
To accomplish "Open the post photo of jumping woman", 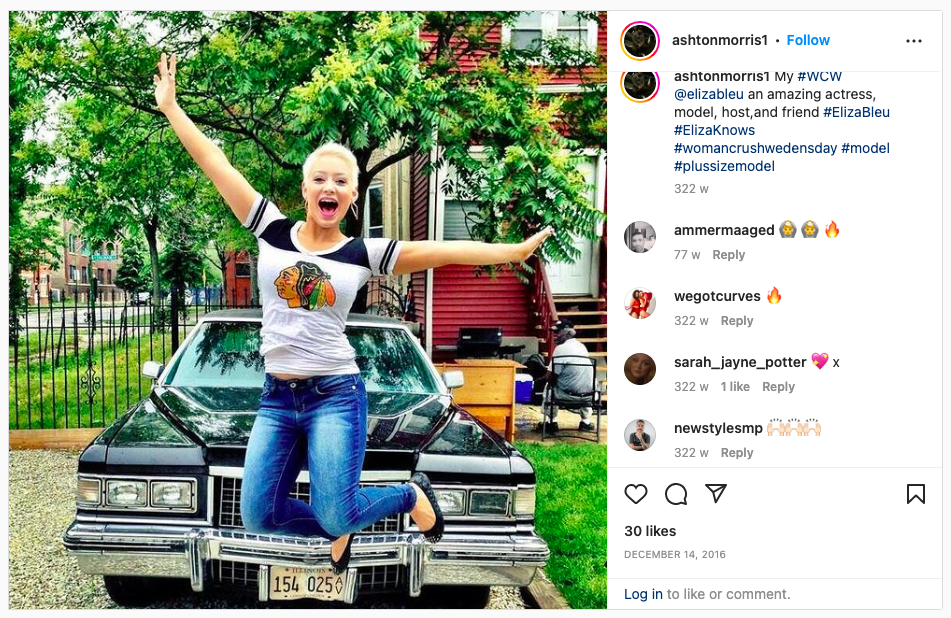I will 307,310.
